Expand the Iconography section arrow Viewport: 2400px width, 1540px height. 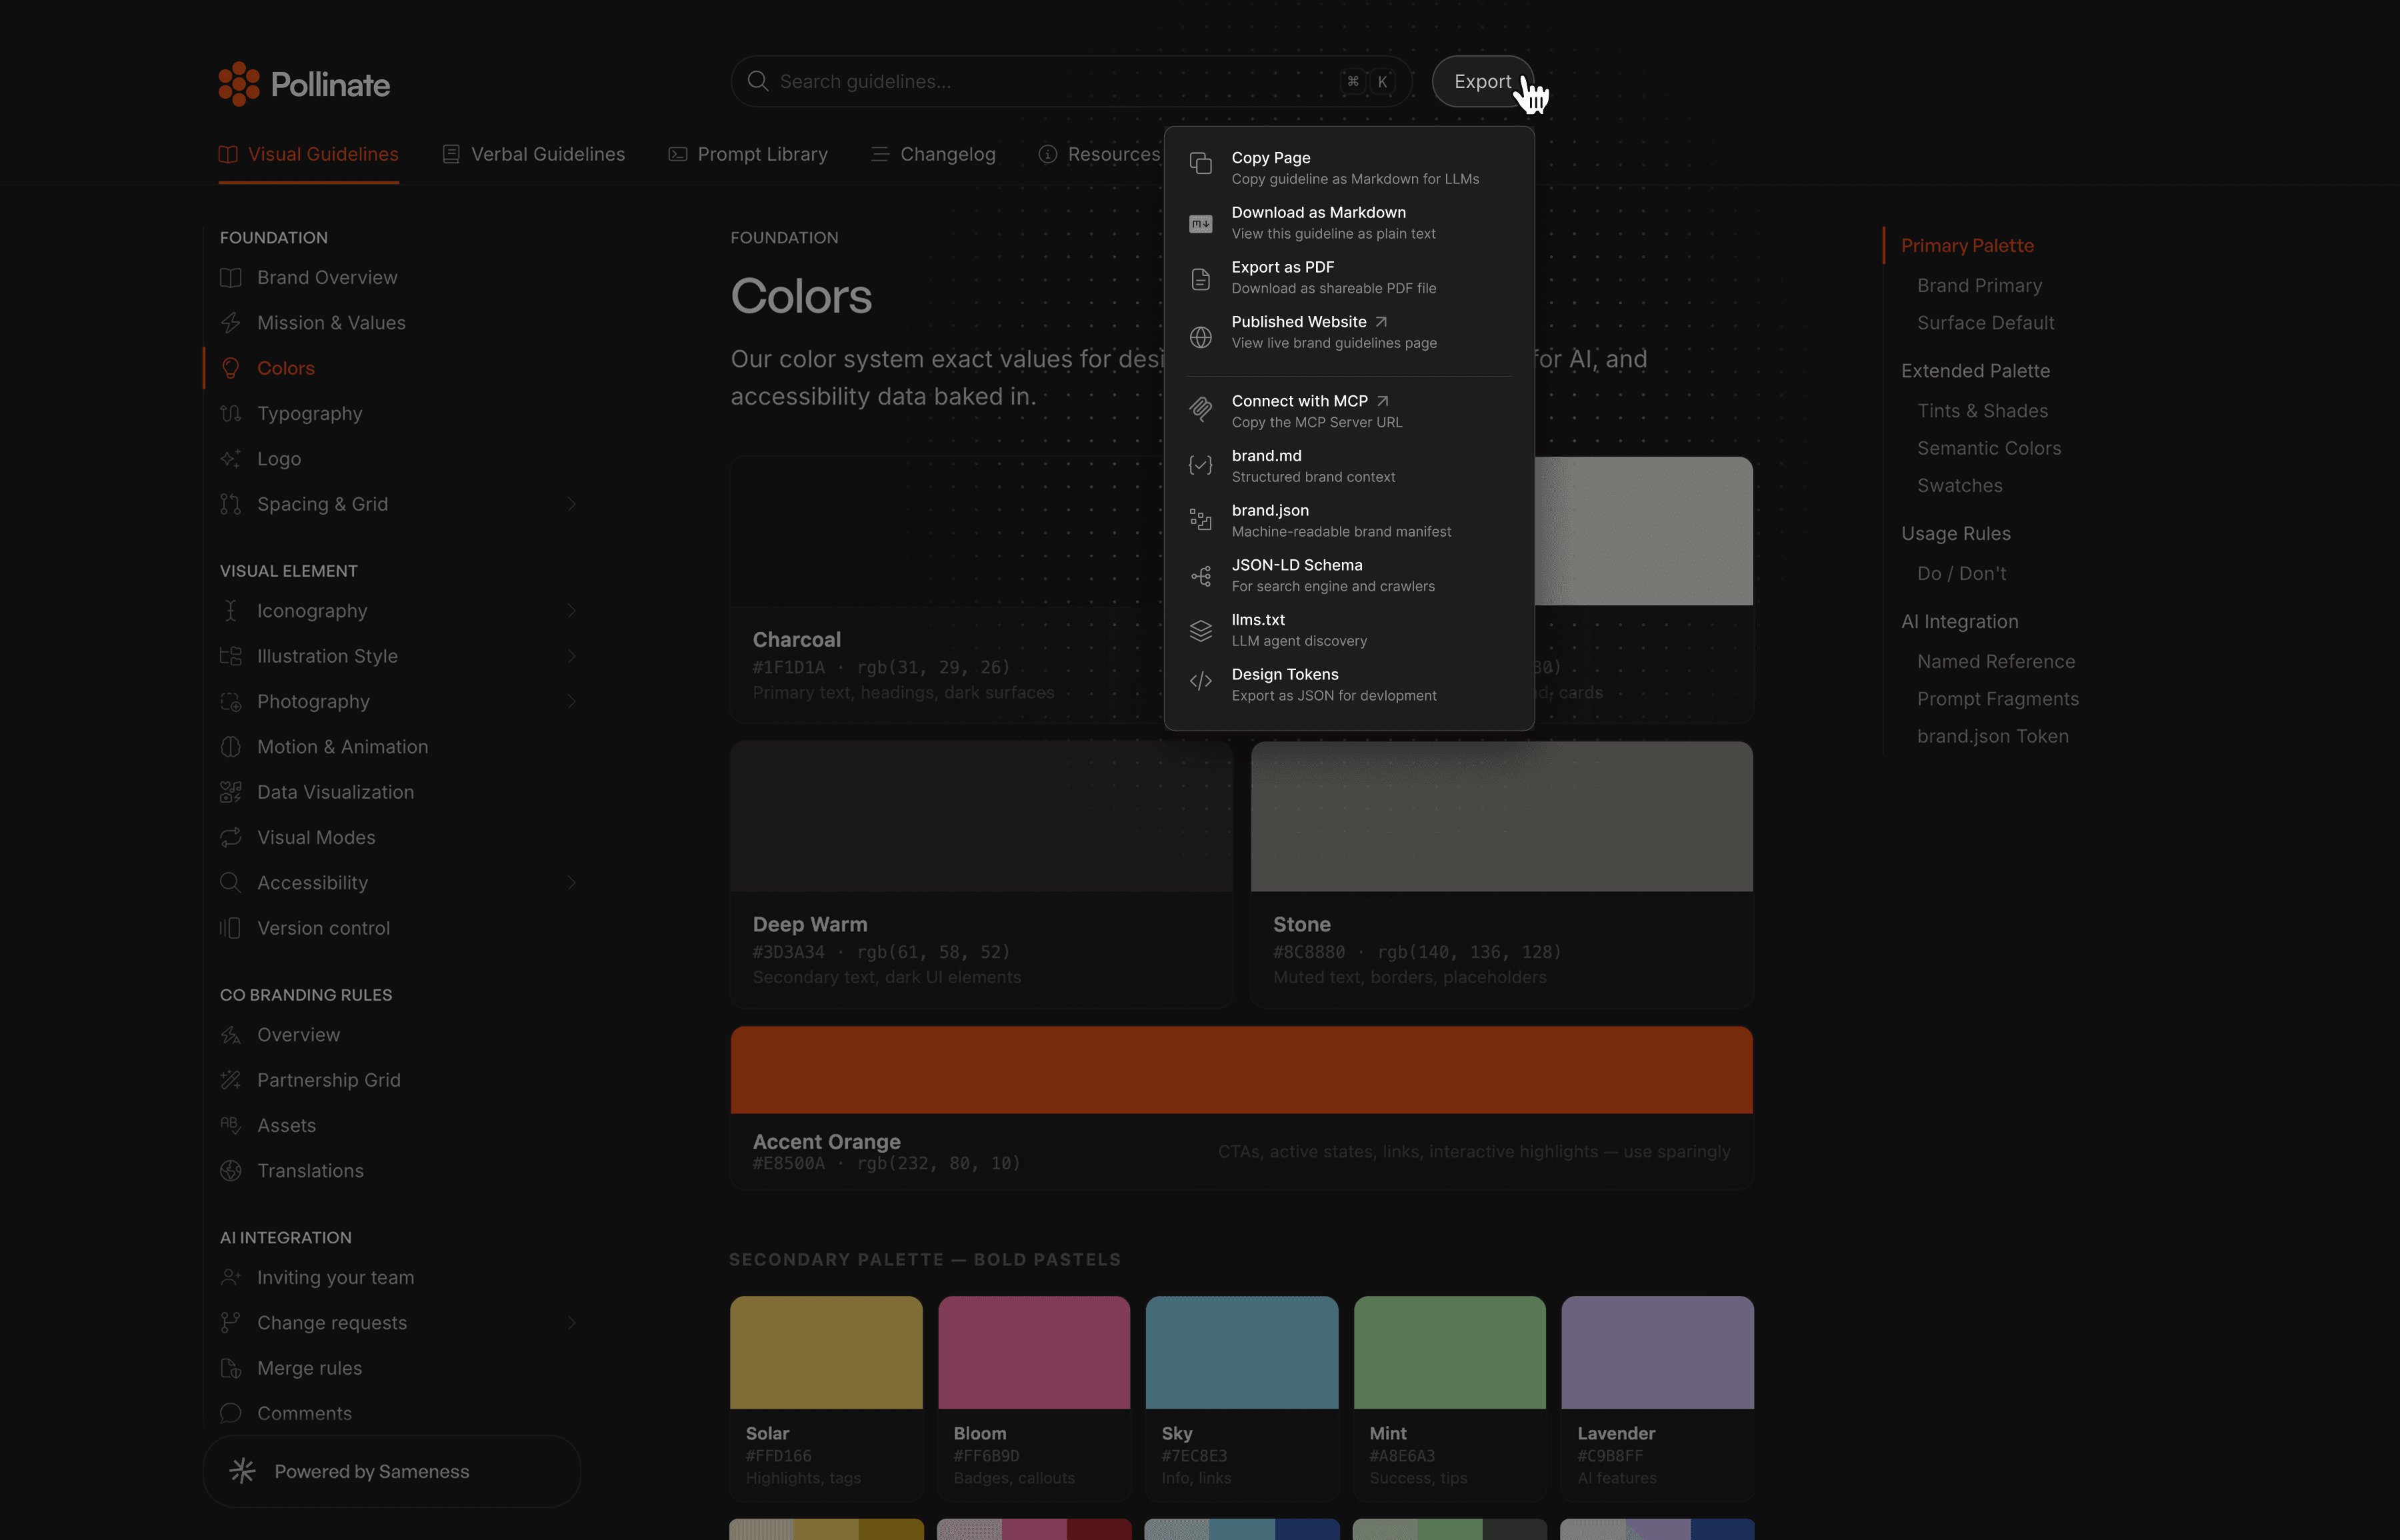[x=571, y=611]
